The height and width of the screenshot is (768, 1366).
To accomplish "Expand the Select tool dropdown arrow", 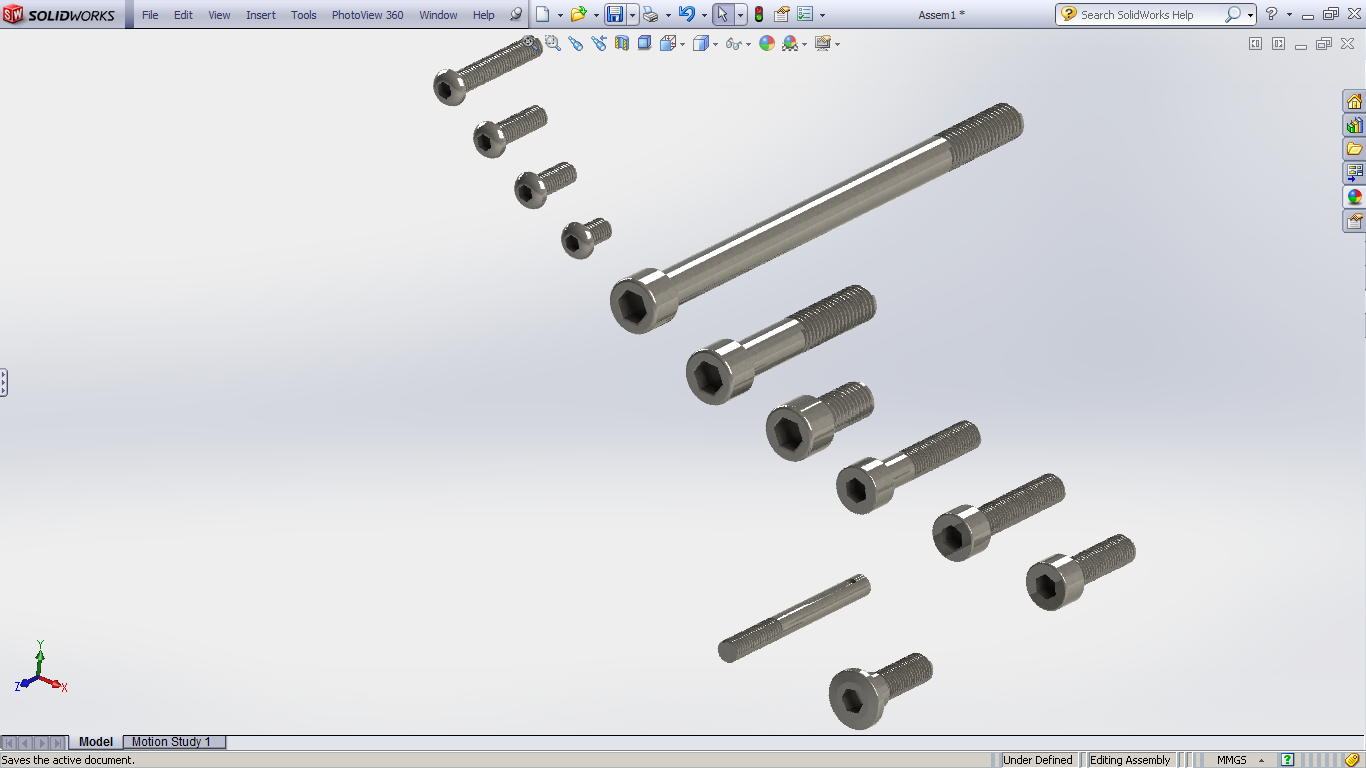I will (740, 15).
